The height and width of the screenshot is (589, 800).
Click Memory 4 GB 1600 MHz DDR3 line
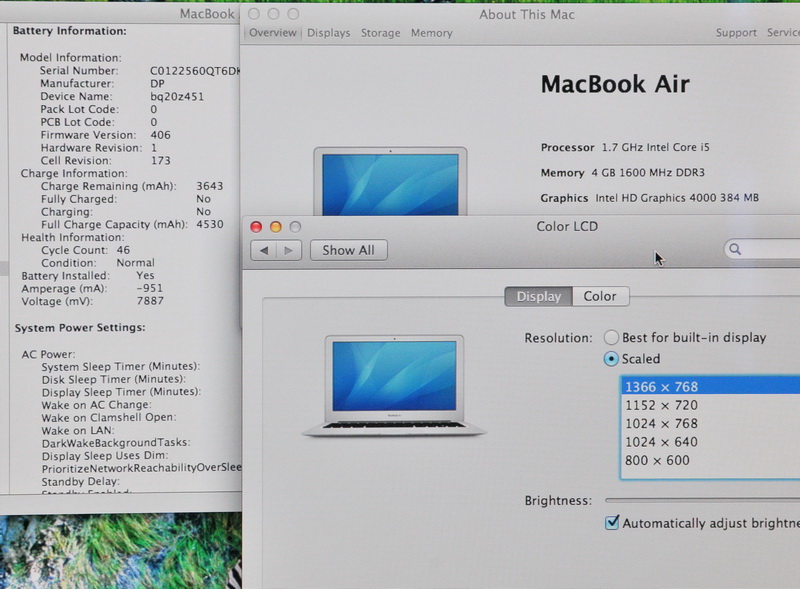(x=622, y=173)
